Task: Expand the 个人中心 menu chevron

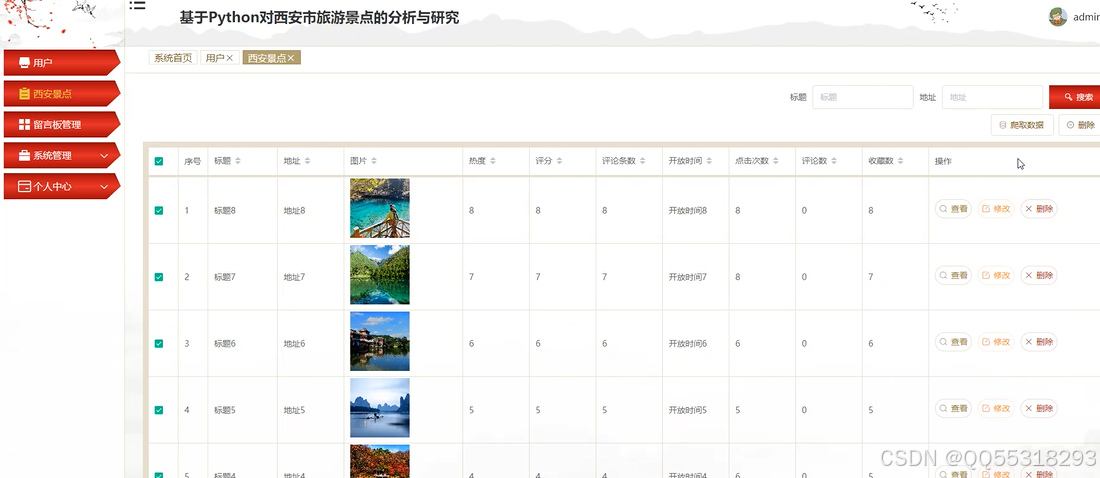Action: click(x=105, y=187)
